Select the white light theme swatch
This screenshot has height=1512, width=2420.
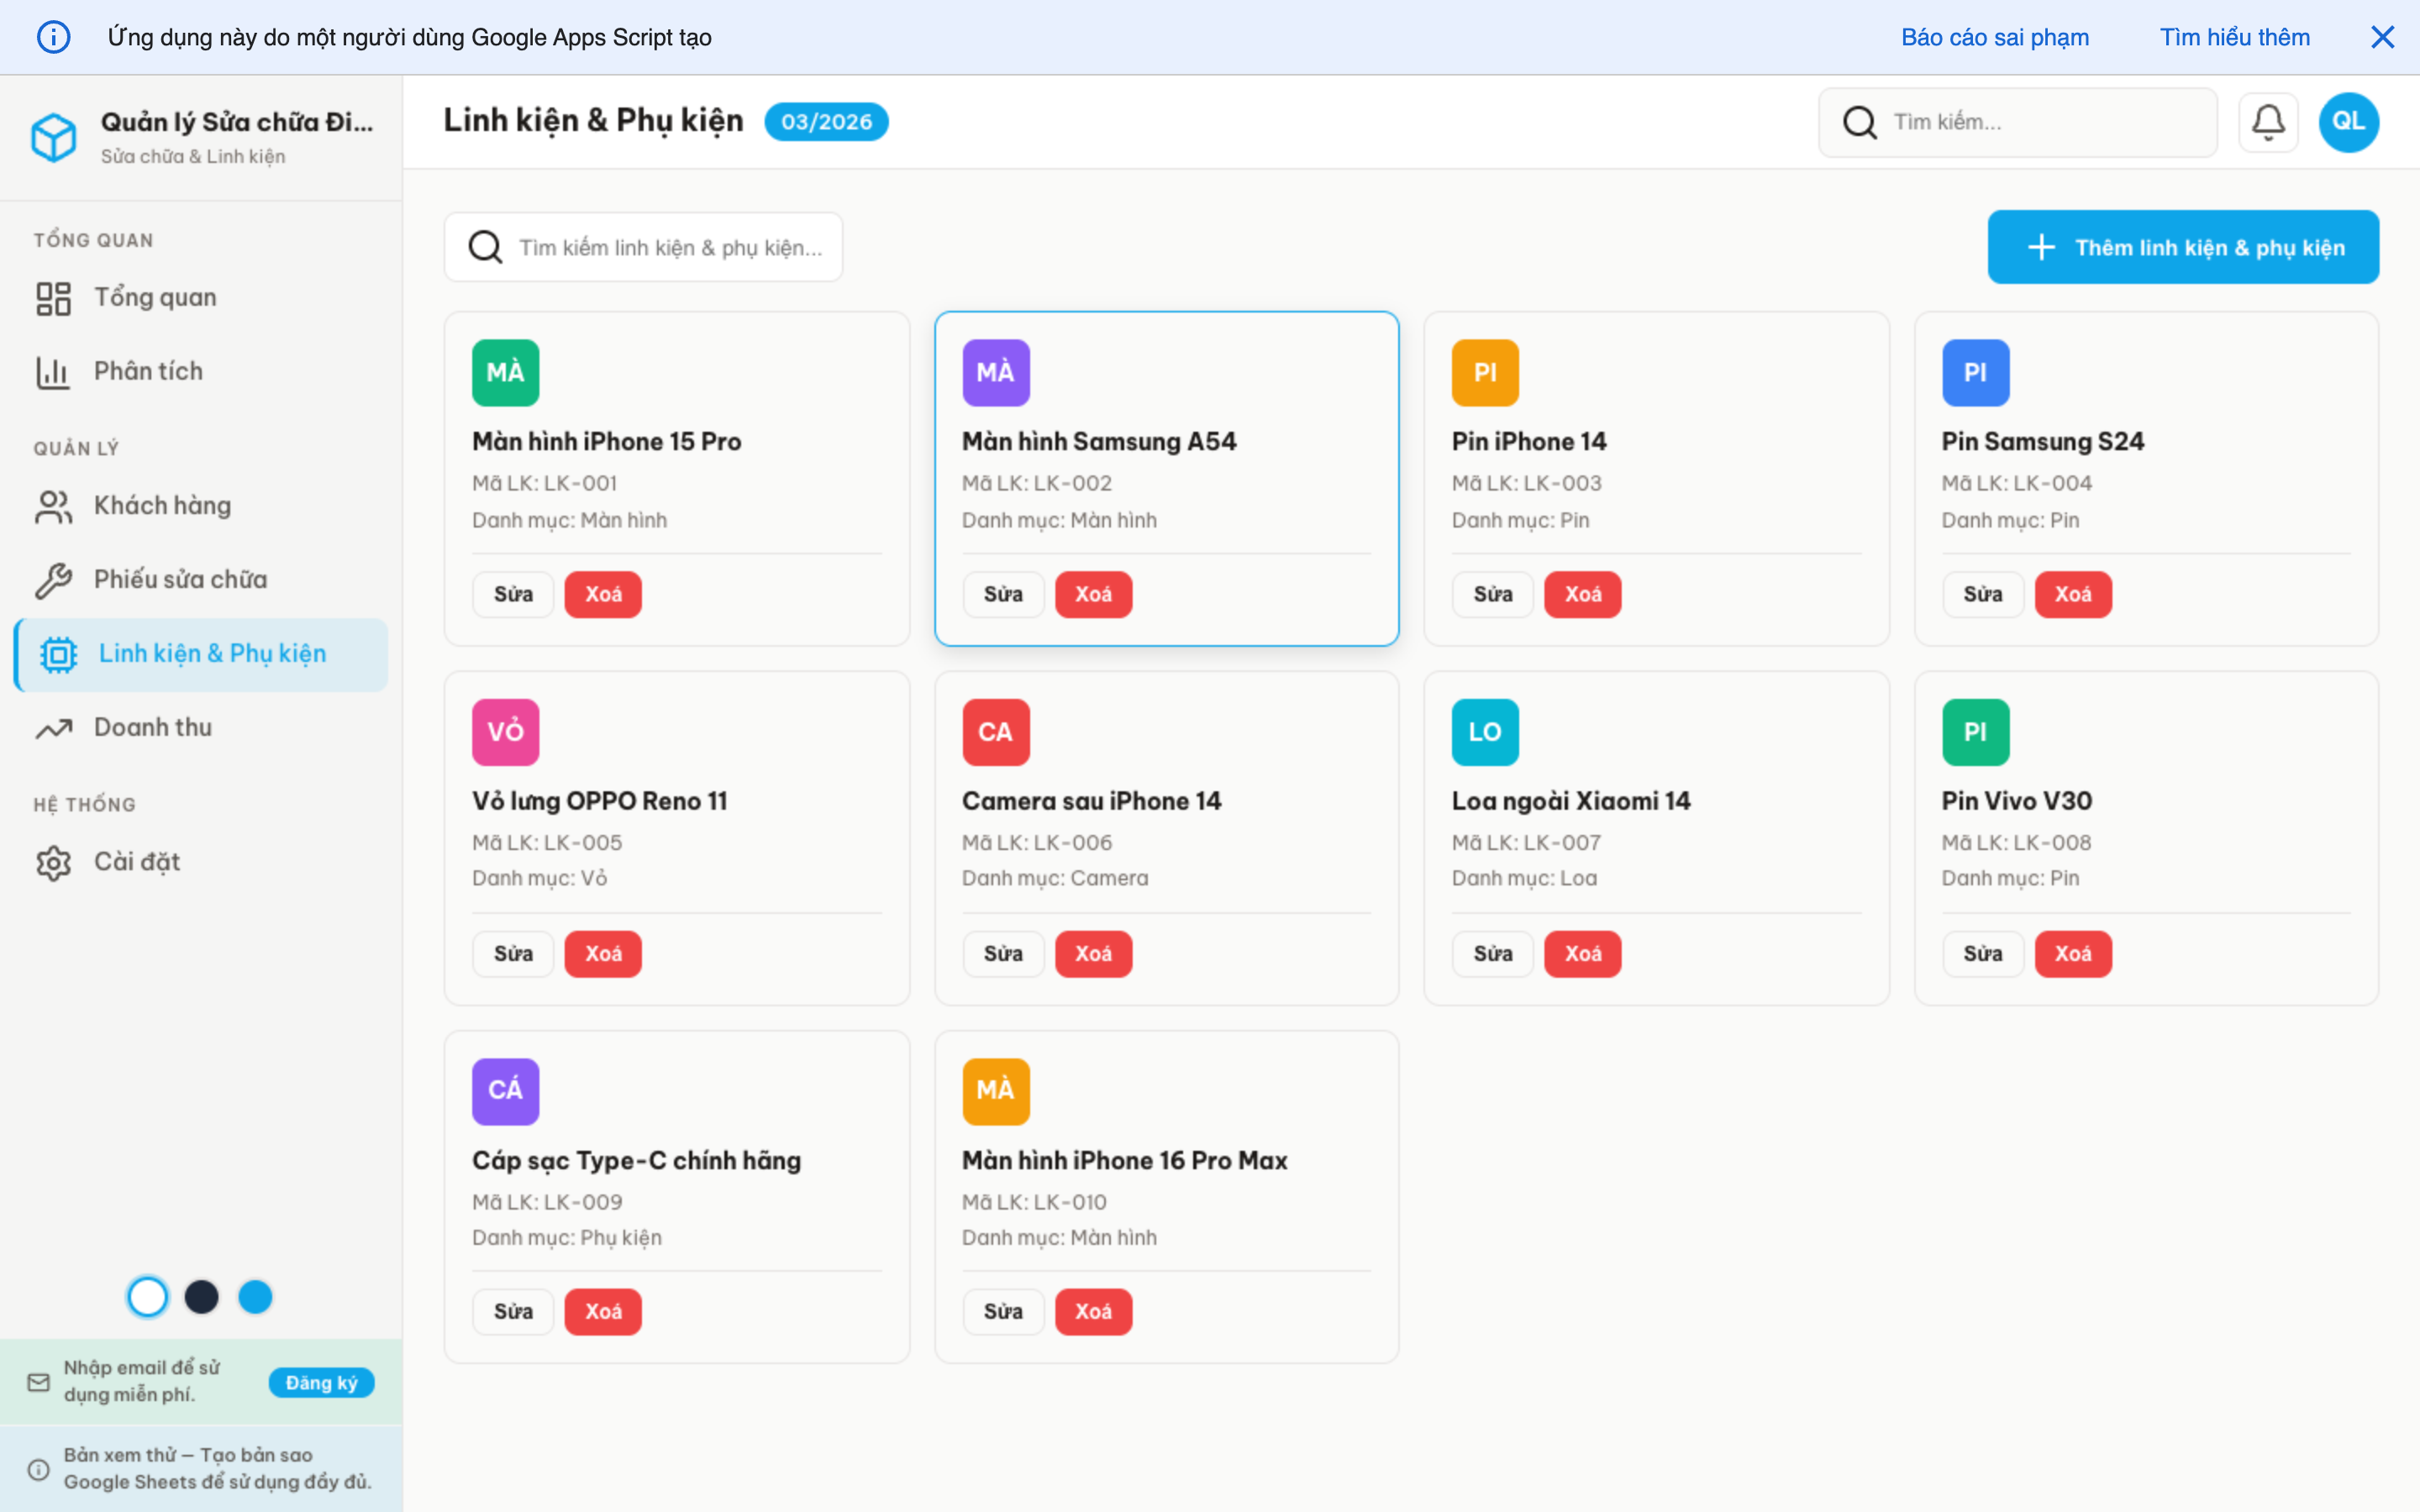[148, 1297]
